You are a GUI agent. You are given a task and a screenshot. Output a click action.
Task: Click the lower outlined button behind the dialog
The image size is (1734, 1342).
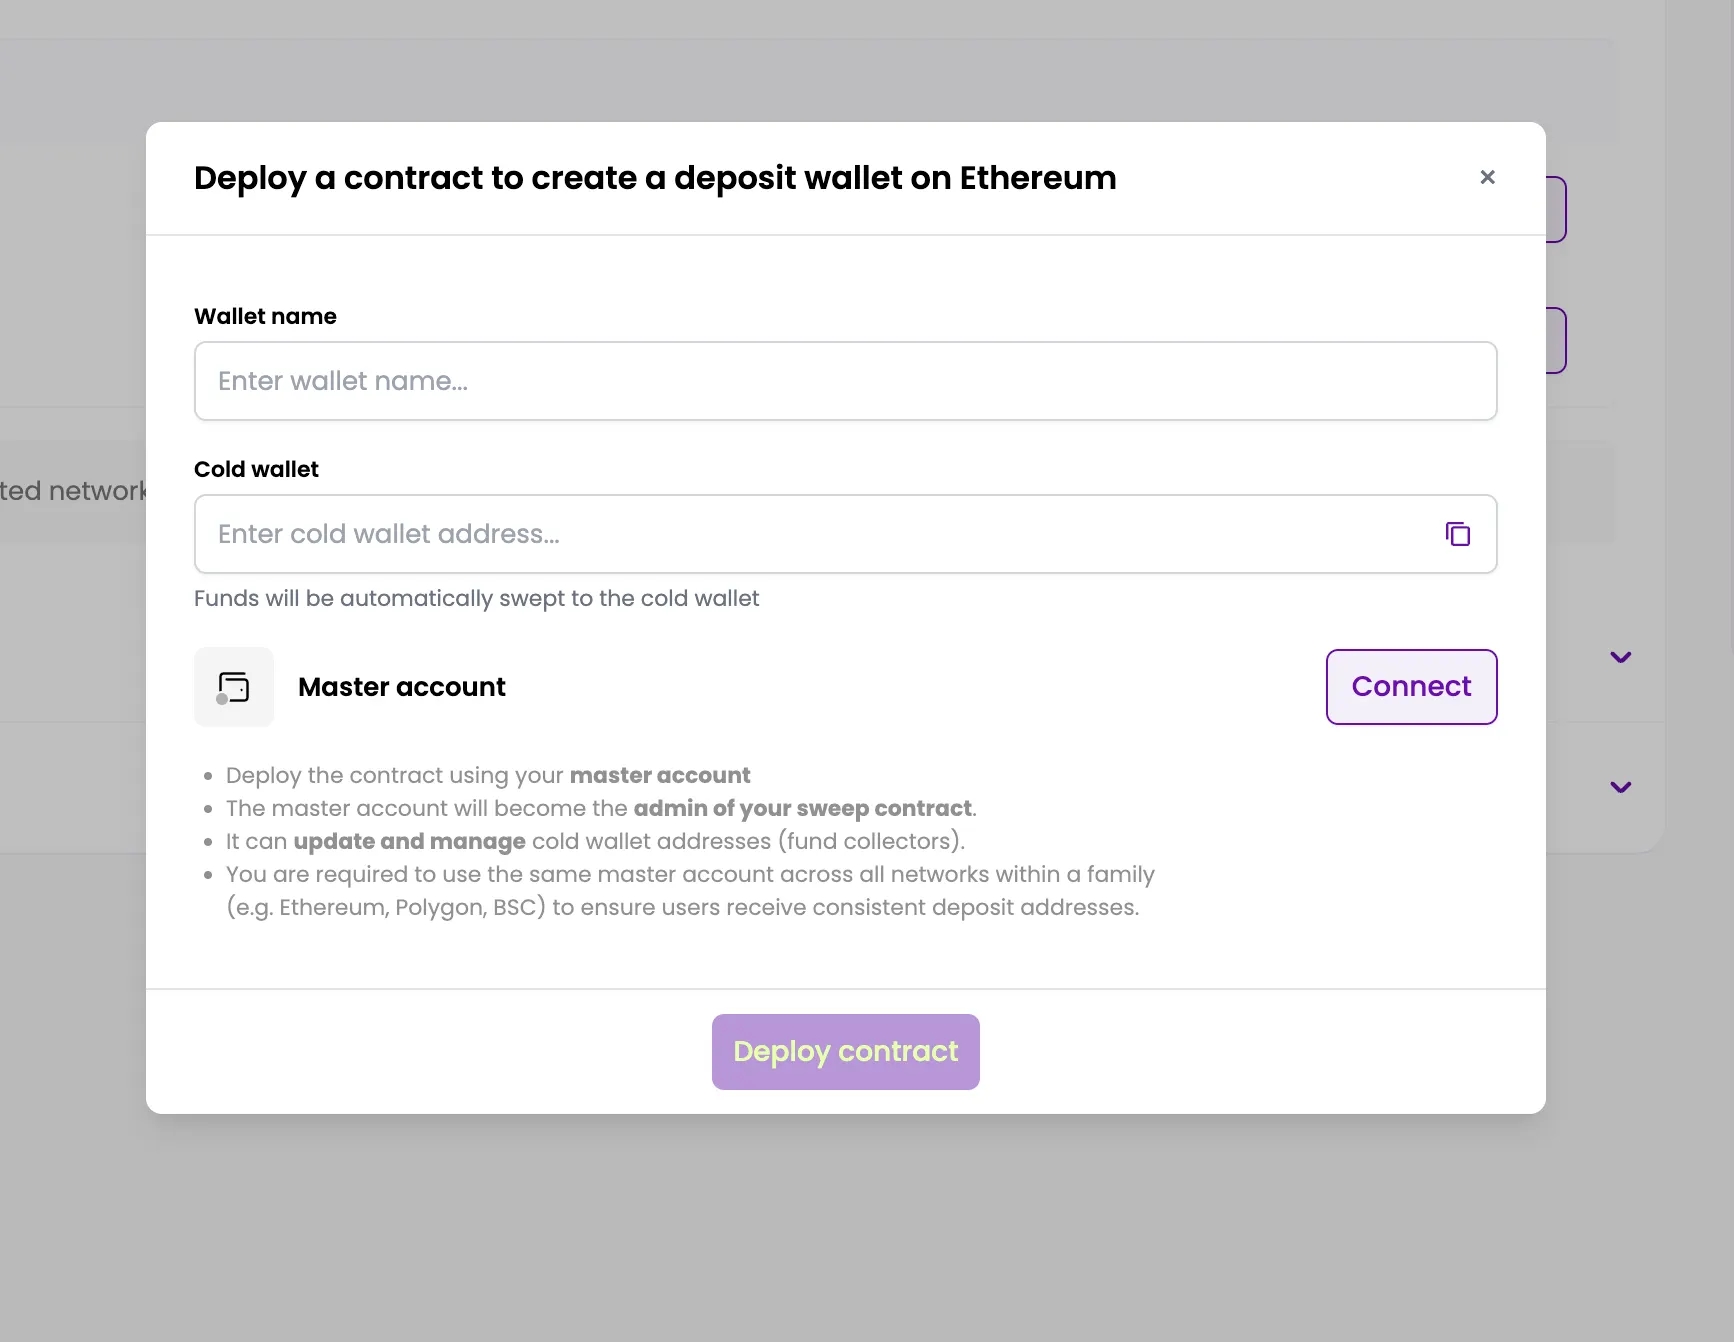click(1556, 340)
